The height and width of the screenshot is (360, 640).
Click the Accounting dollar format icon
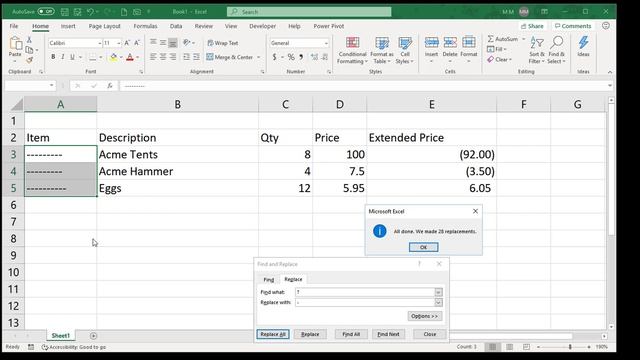tap(274, 57)
